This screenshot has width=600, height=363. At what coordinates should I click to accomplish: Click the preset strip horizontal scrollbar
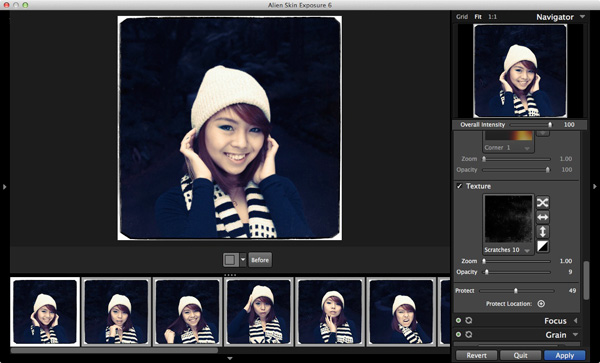(x=114, y=350)
